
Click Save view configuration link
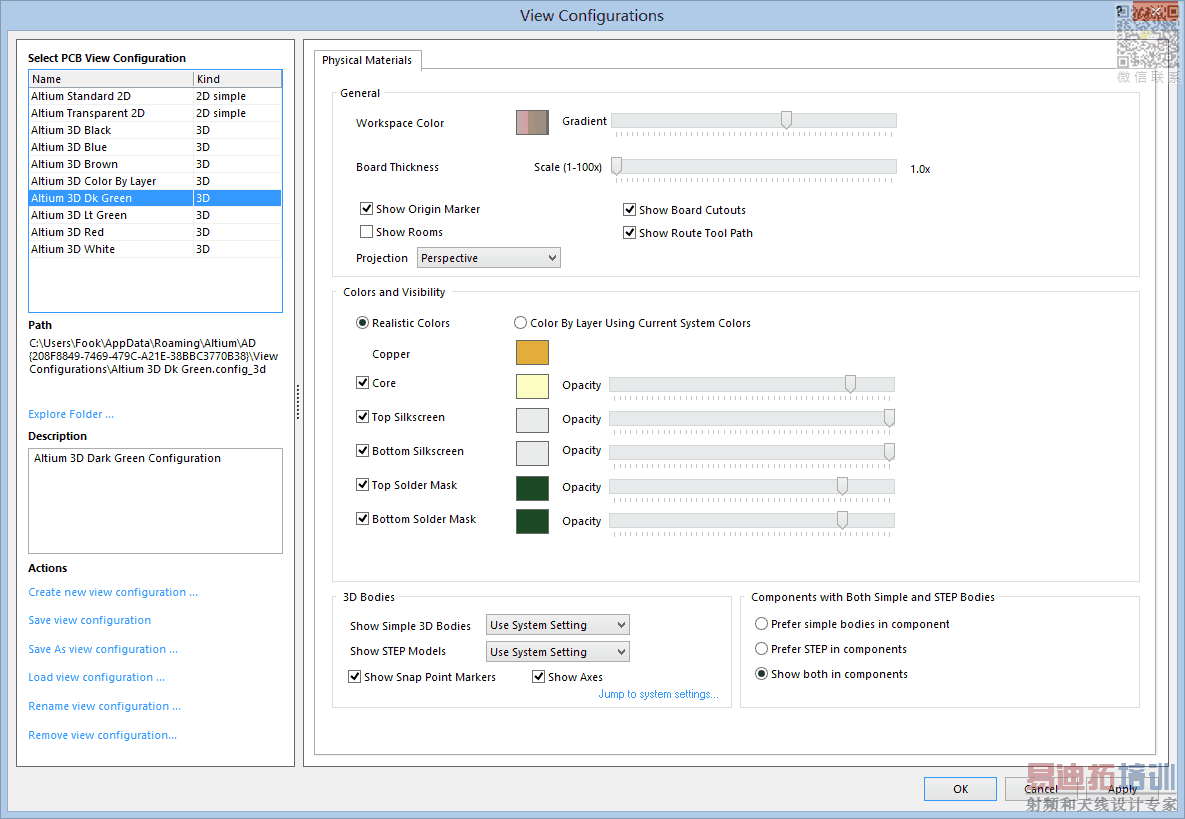click(89, 620)
